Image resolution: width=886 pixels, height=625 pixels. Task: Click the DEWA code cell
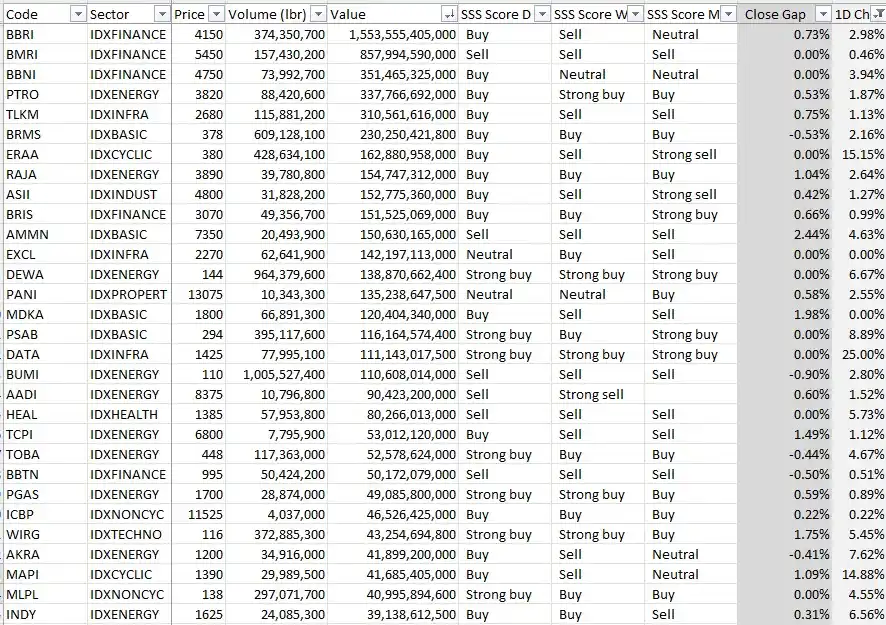click(x=45, y=275)
